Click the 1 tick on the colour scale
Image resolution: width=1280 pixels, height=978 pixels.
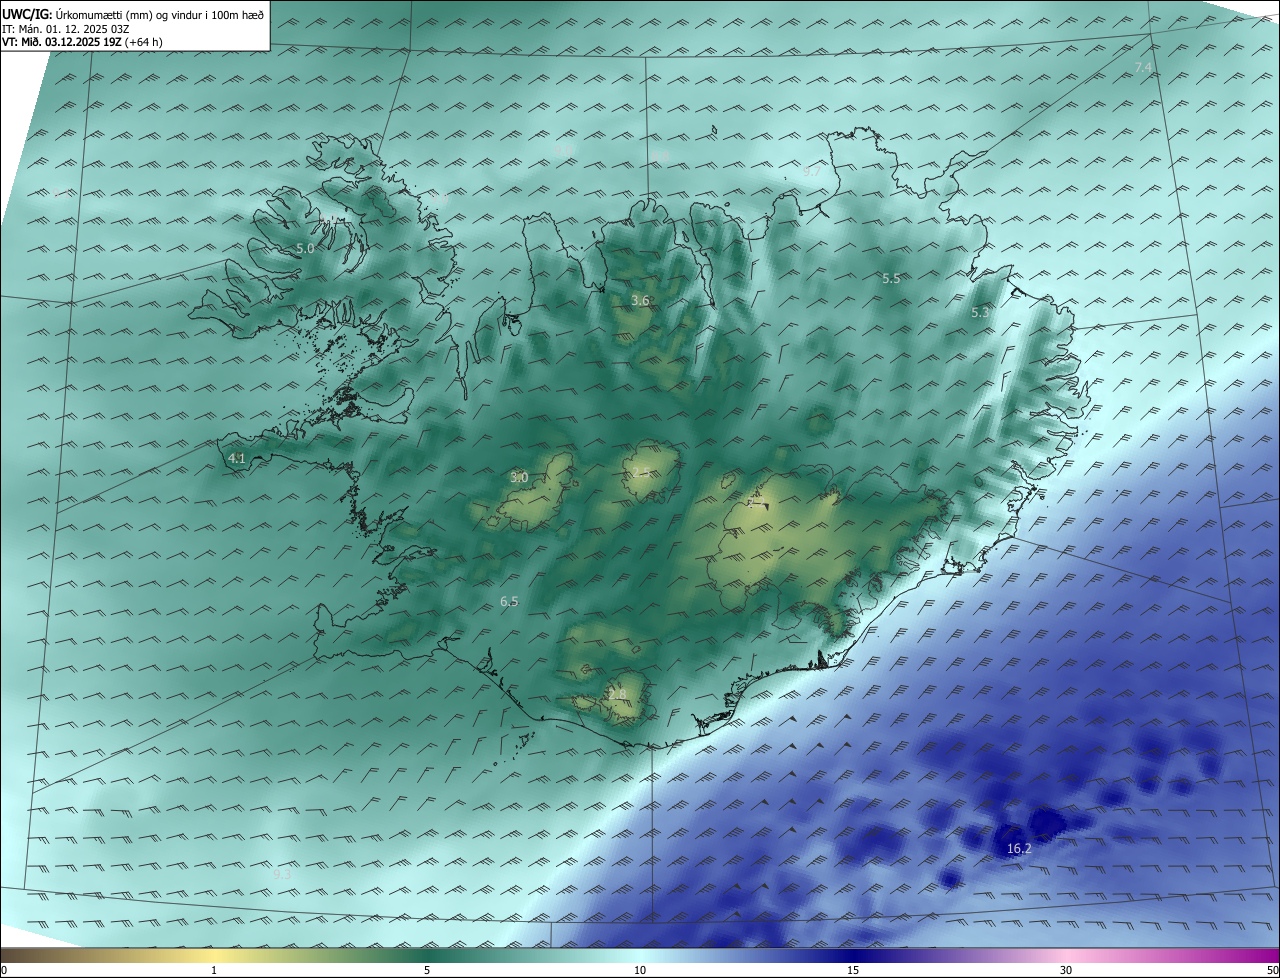(x=214, y=971)
